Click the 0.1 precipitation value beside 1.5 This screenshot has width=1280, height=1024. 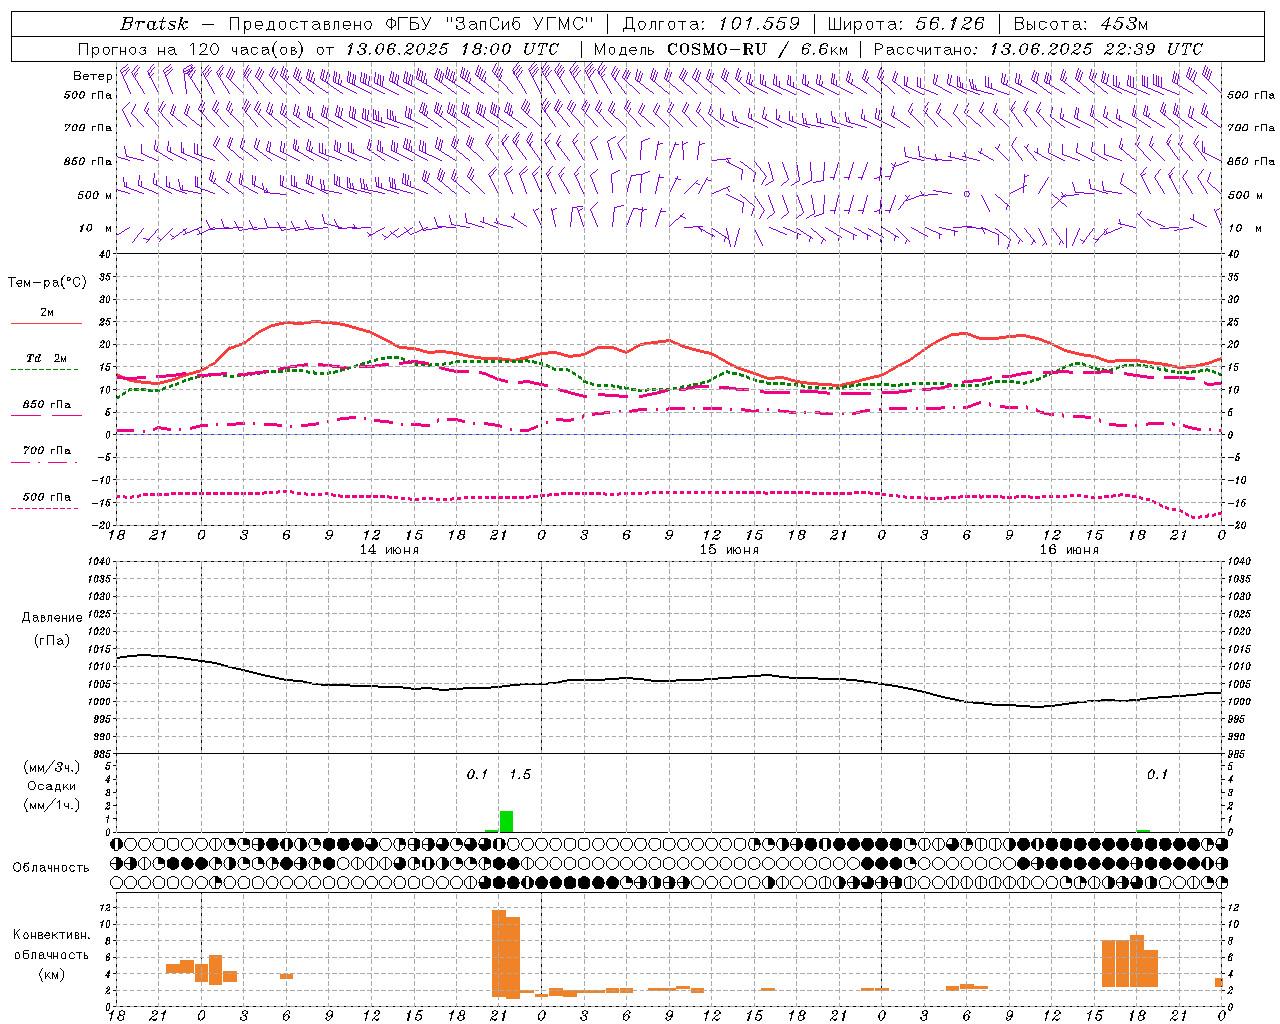pos(477,774)
